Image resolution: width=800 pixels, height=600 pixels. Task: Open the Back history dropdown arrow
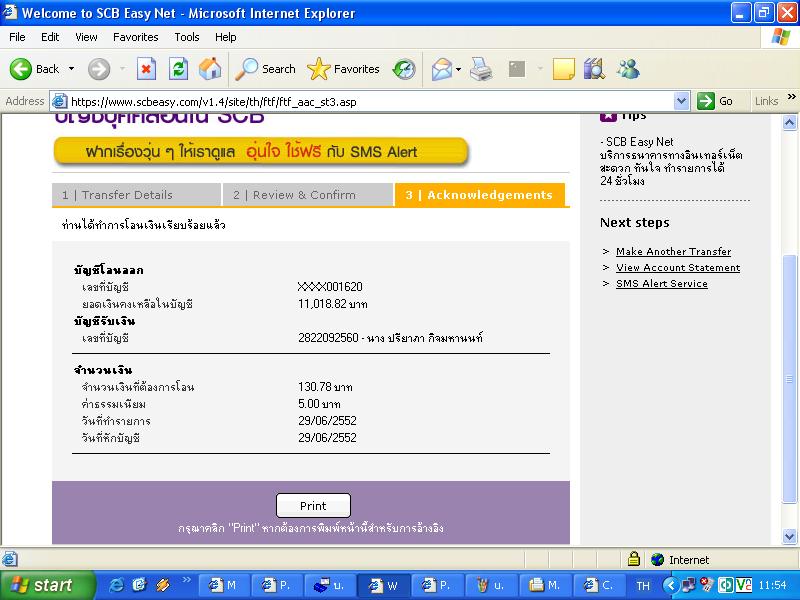coord(71,69)
